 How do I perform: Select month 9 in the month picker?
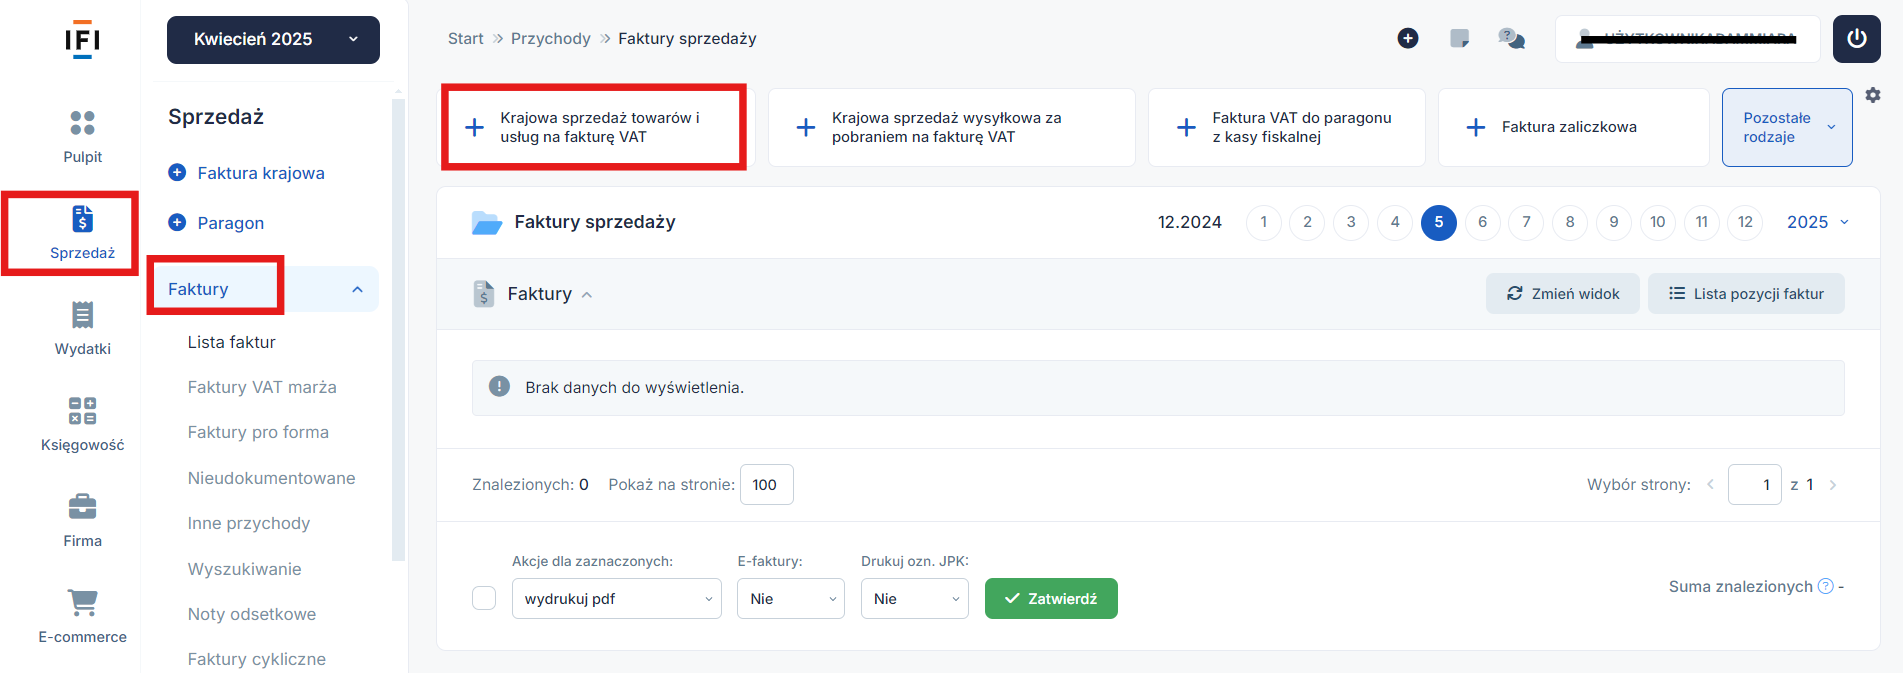1614,222
